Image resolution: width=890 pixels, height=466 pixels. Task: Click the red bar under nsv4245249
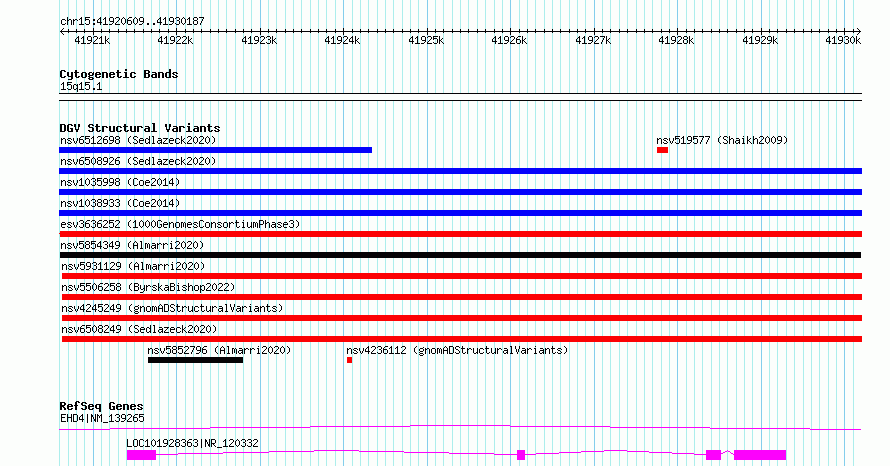pos(462,318)
